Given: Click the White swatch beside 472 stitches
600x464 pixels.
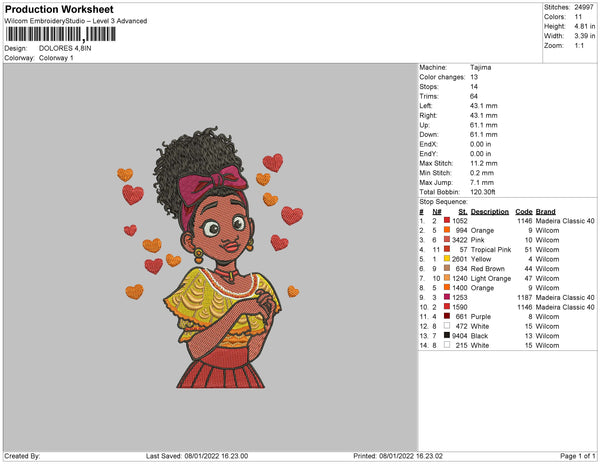Looking at the screenshot, I should (447, 326).
